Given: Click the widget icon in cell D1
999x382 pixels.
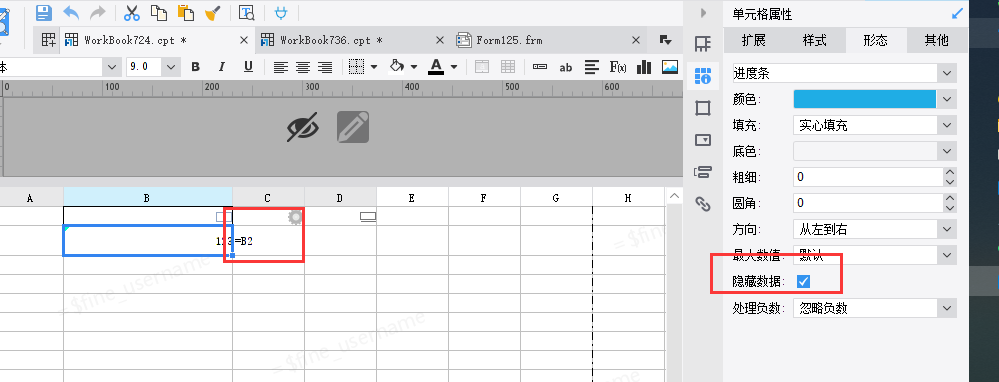Looking at the screenshot, I should pos(368,217).
